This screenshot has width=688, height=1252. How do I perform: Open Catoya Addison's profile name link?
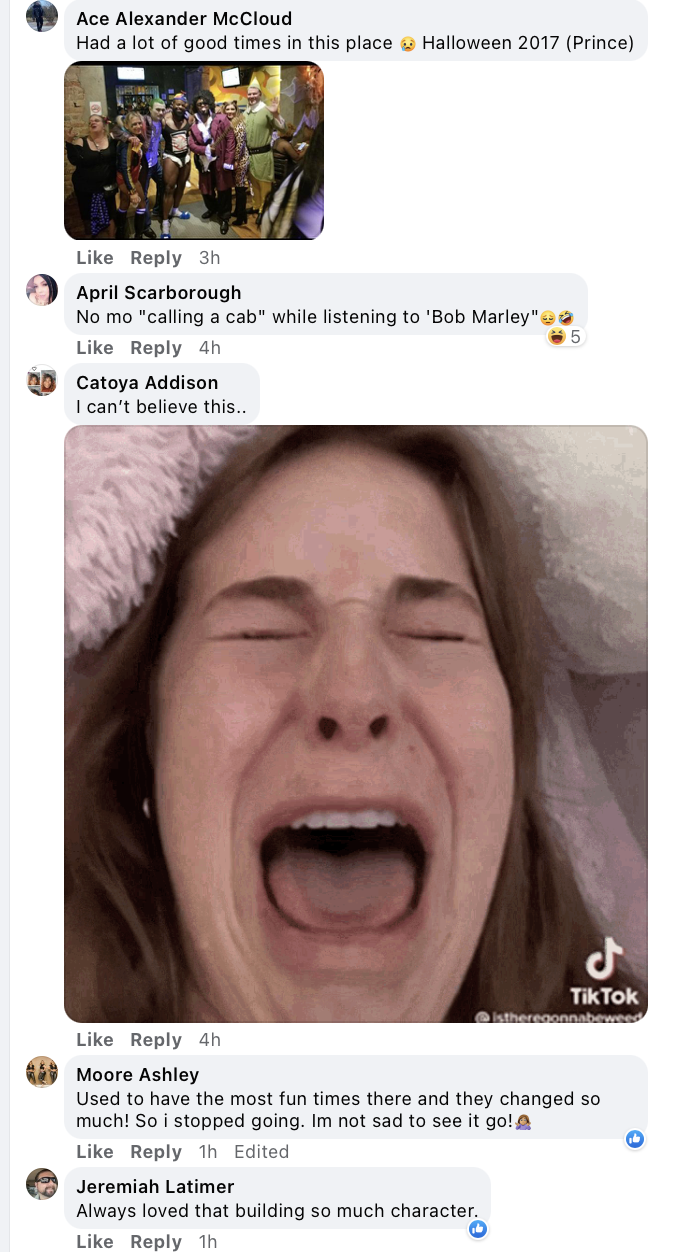pyautogui.click(x=147, y=383)
